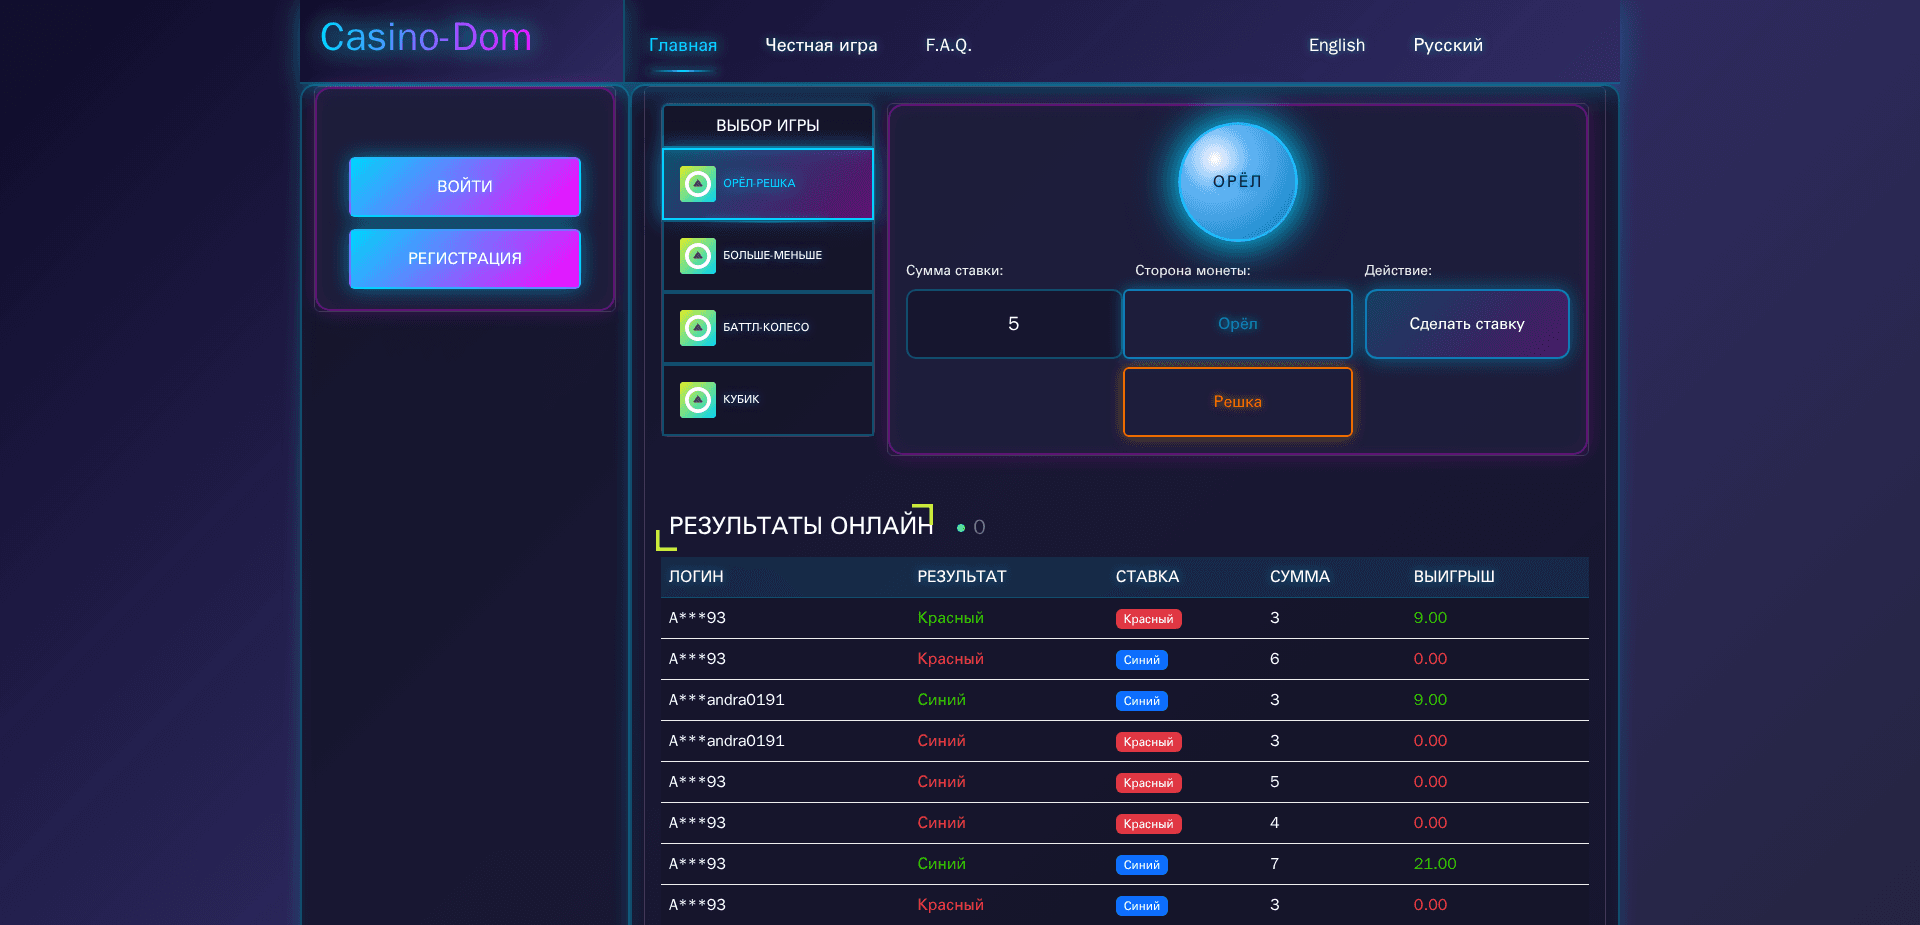Click the 21.00 winnings value
The image size is (1920, 925).
click(1435, 864)
